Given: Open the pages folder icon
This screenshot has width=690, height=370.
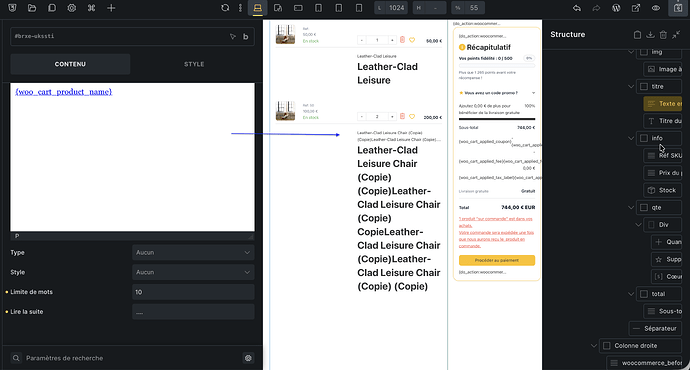Looking at the screenshot, I should click(32, 8).
